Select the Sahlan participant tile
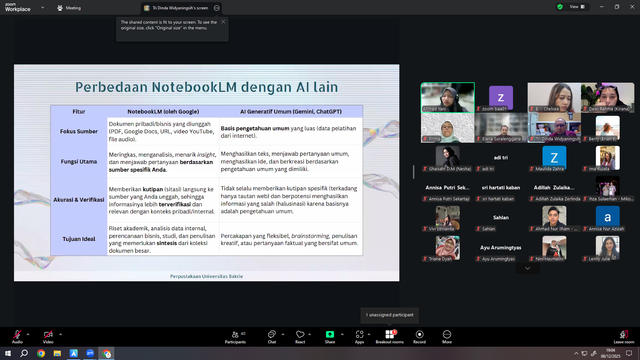The width and height of the screenshot is (640, 360). click(x=501, y=218)
